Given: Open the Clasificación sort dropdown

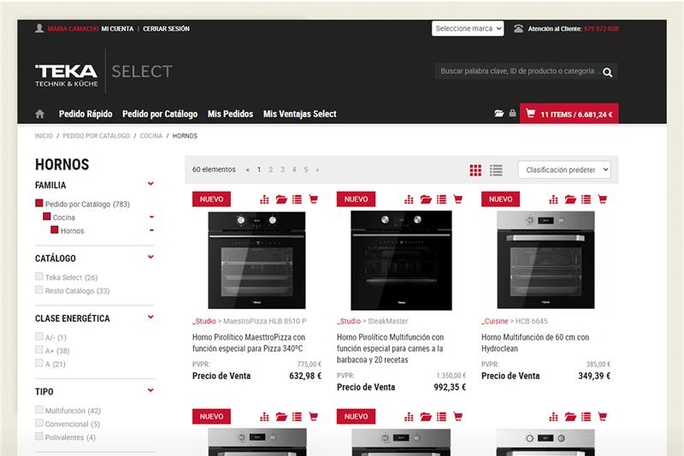Looking at the screenshot, I should (x=564, y=170).
